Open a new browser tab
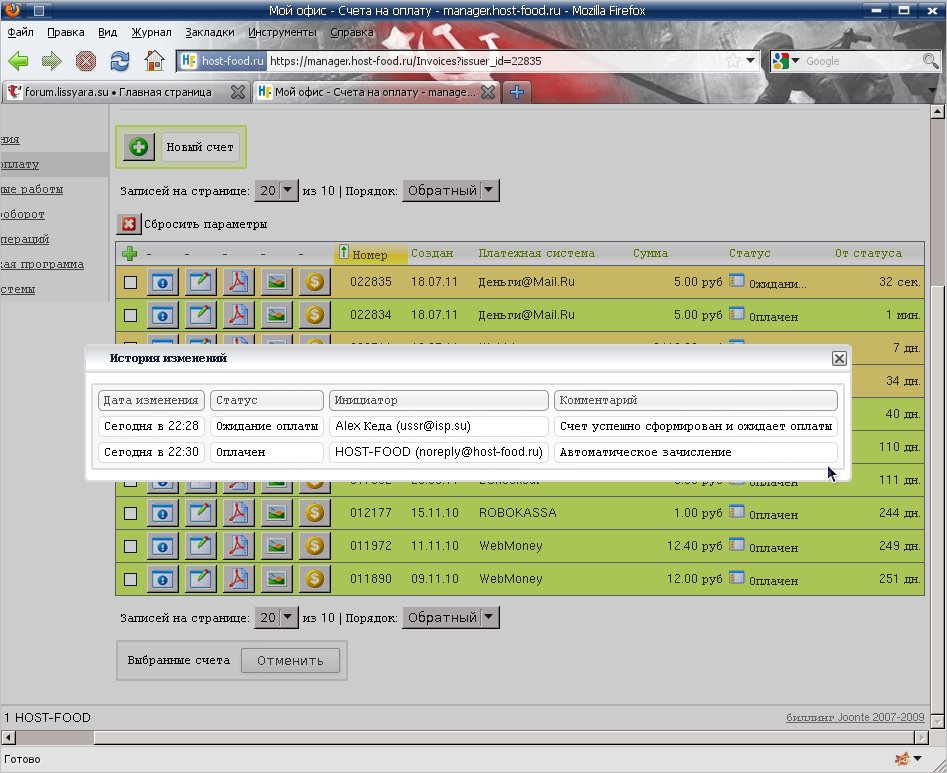Screen dimensions: 947x773 [517, 92]
